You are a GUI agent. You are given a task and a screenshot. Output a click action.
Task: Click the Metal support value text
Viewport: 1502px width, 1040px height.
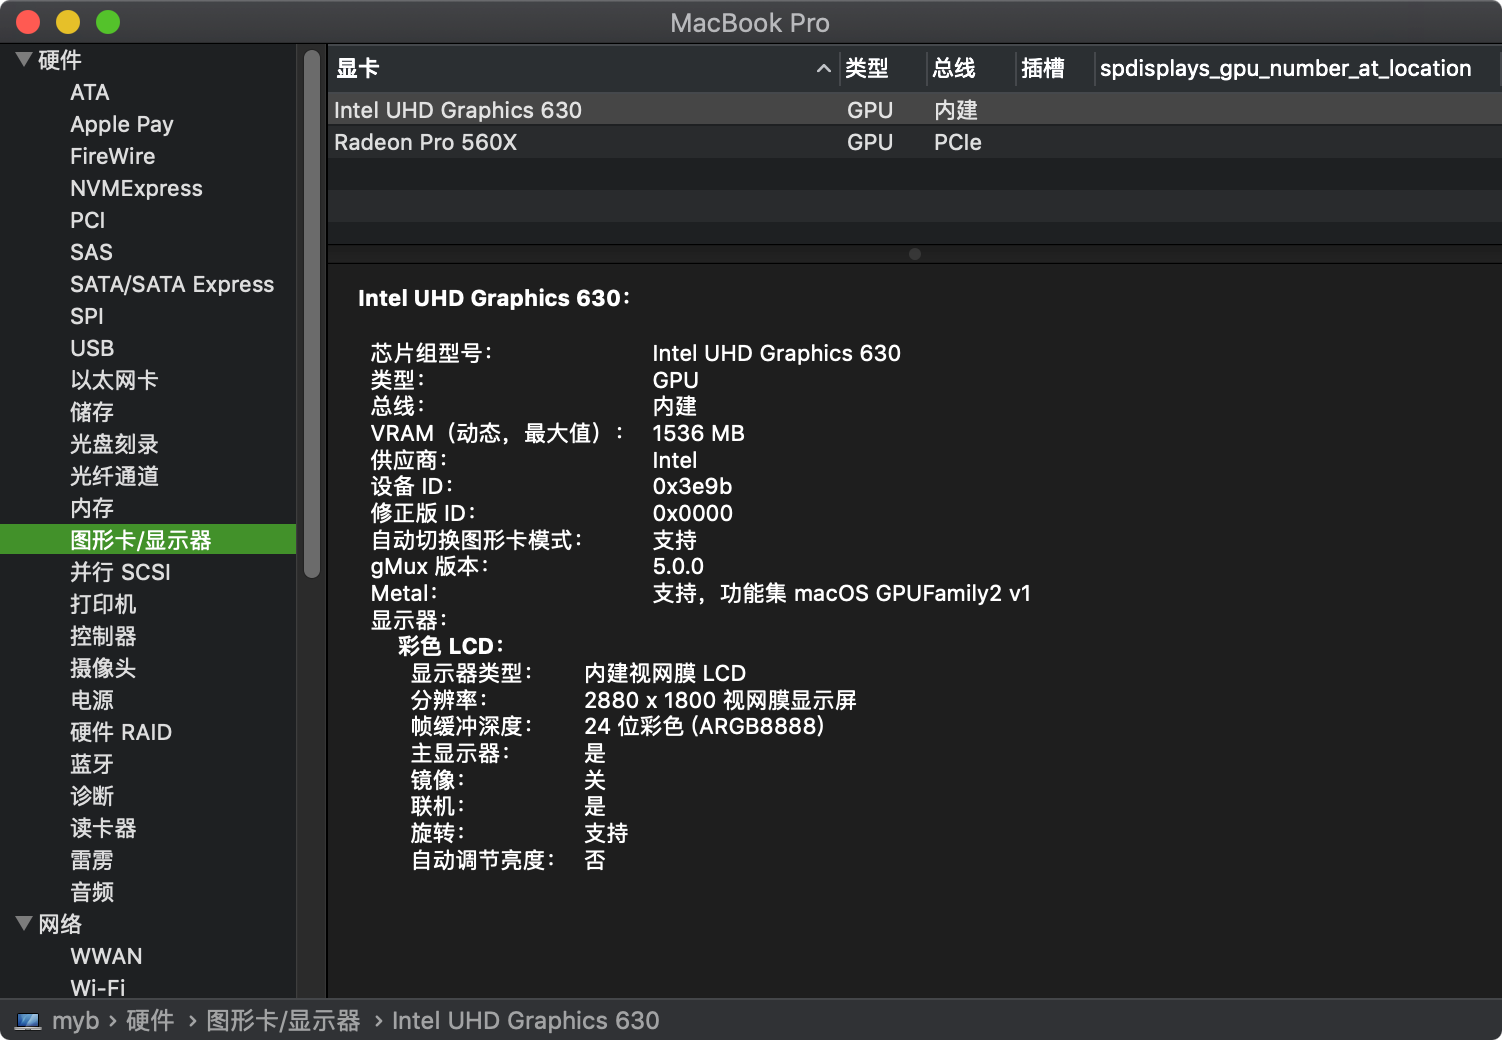[x=842, y=594]
